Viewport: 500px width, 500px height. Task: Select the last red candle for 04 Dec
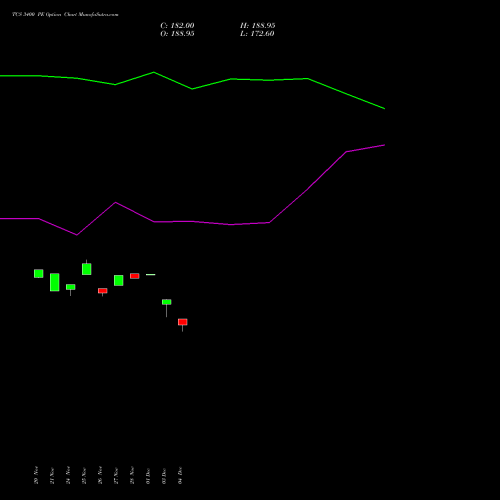[x=183, y=322]
